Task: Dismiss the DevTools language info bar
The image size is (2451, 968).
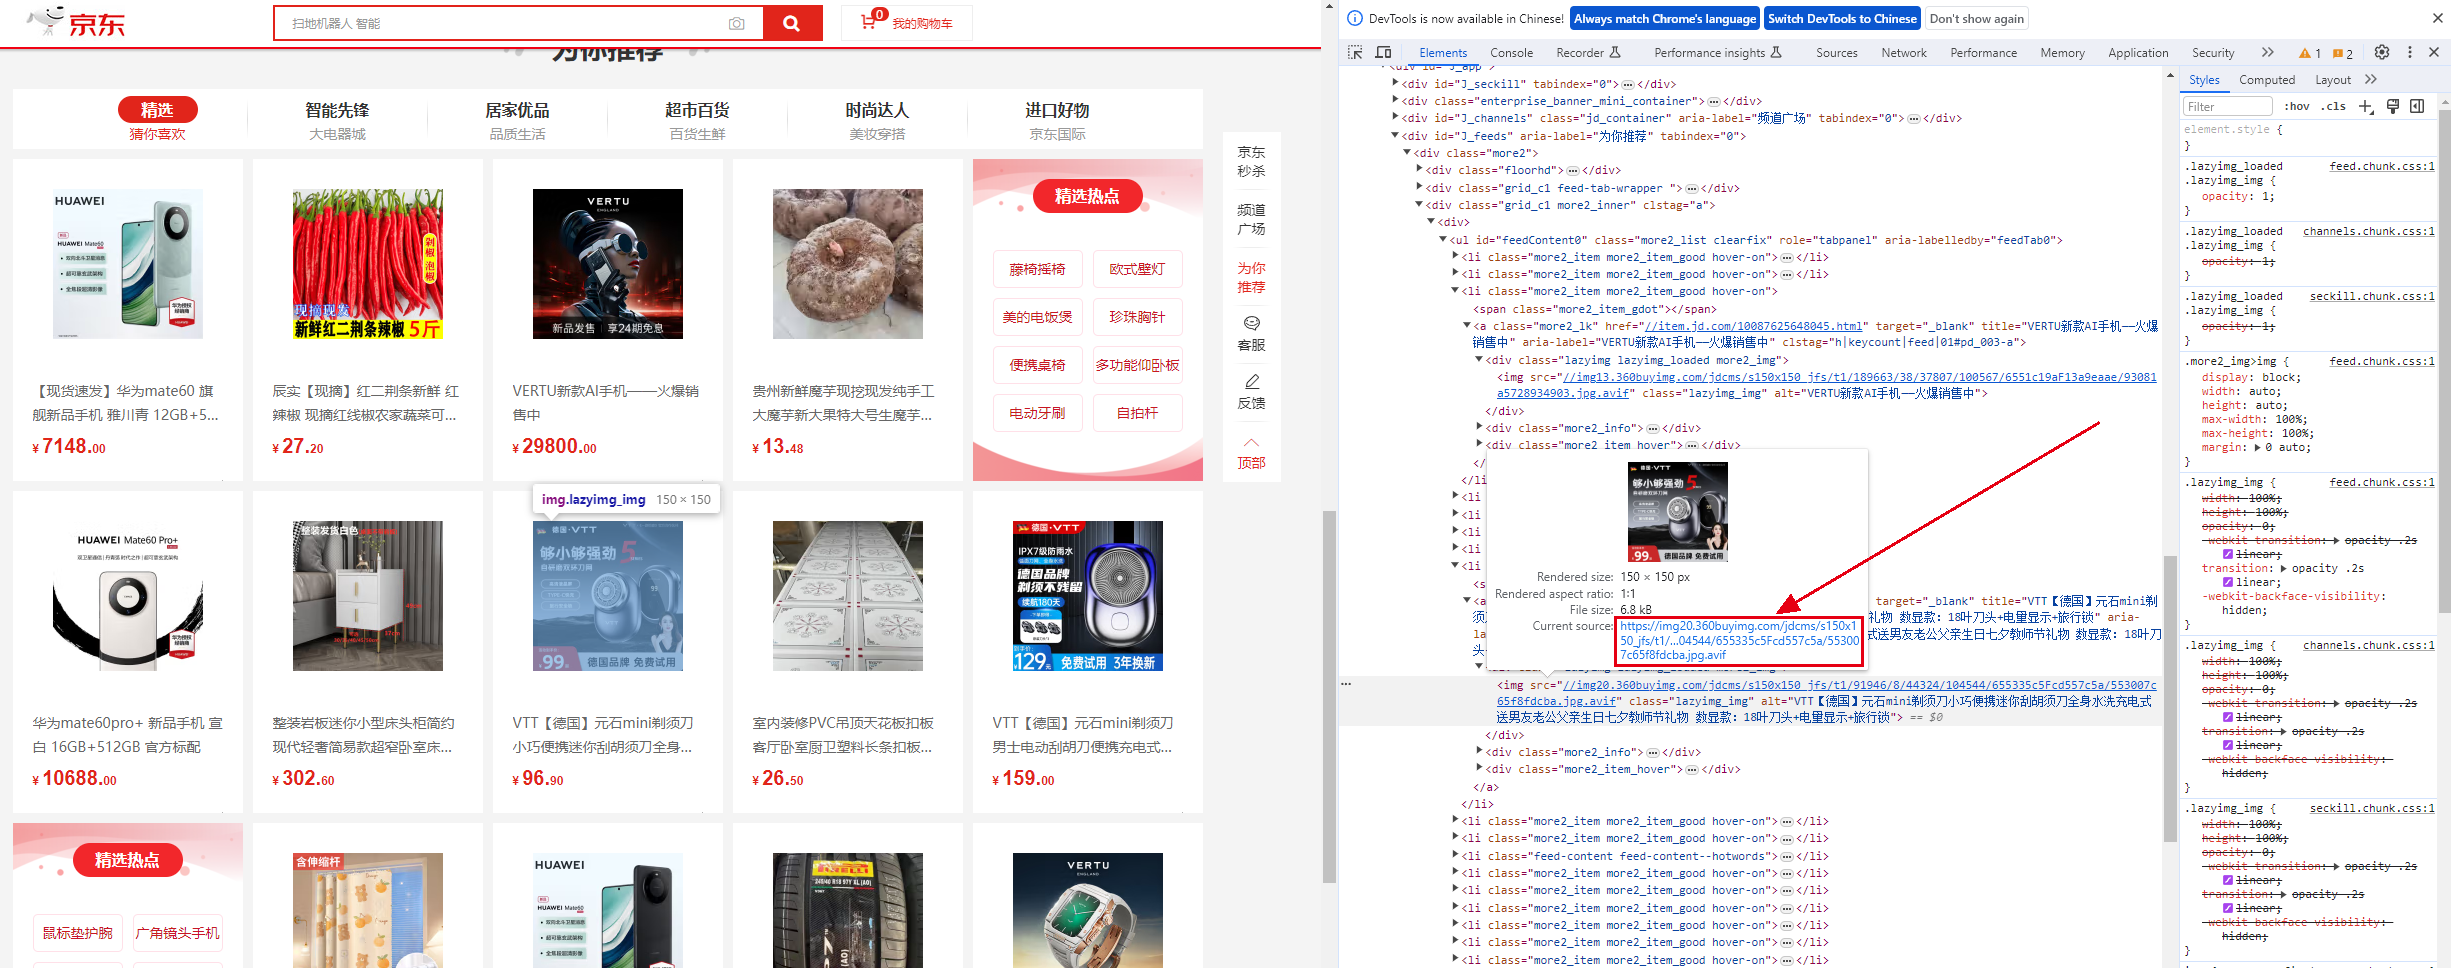Action: click(x=2437, y=18)
